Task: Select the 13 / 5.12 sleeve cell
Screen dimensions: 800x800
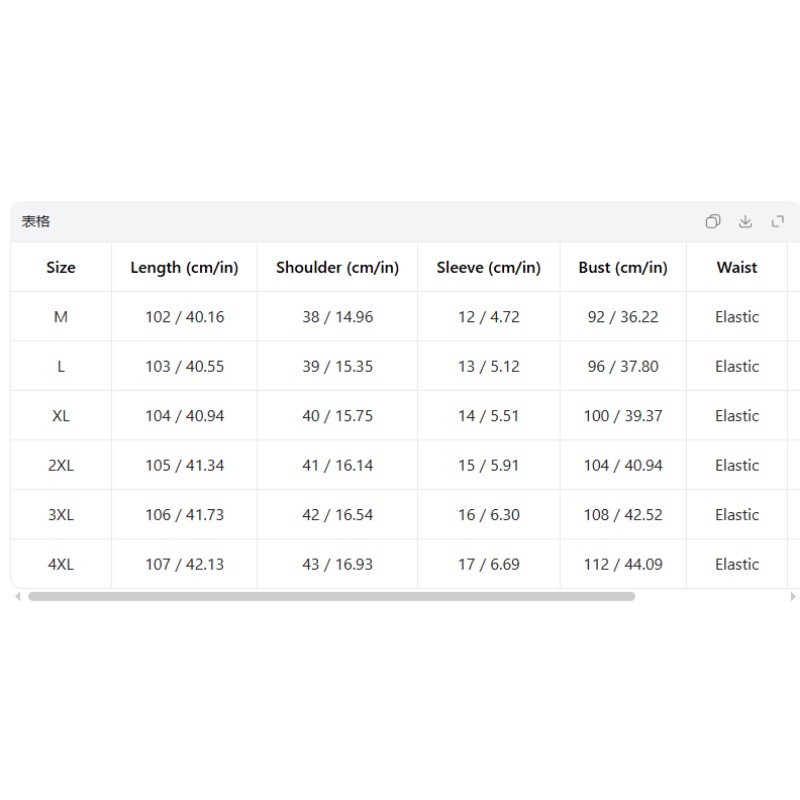Action: [489, 366]
